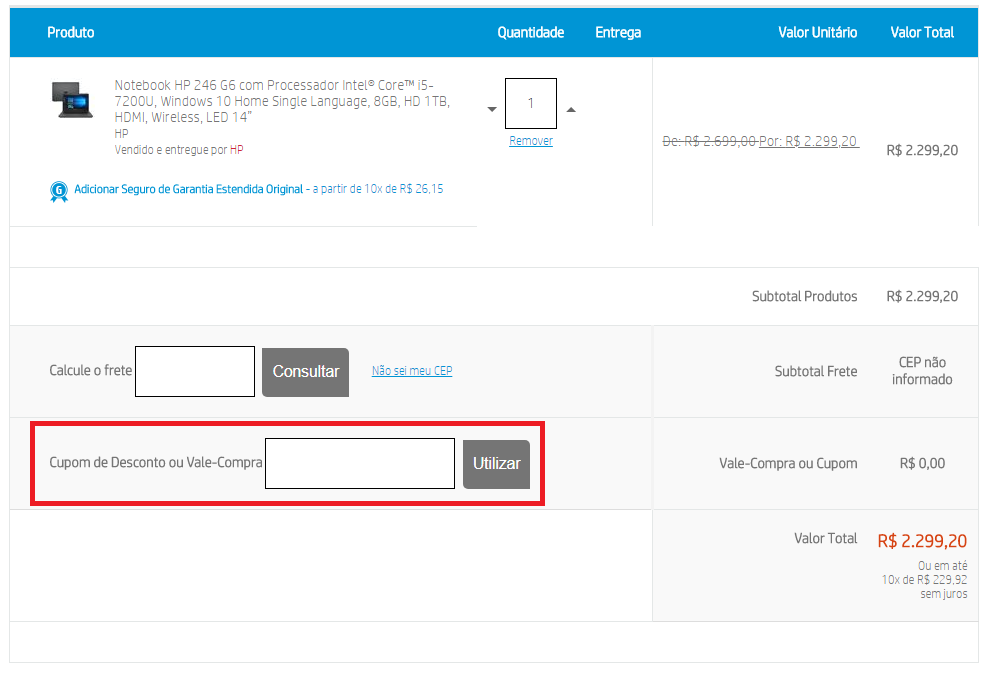Click the HP seller name link

pyautogui.click(x=237, y=150)
